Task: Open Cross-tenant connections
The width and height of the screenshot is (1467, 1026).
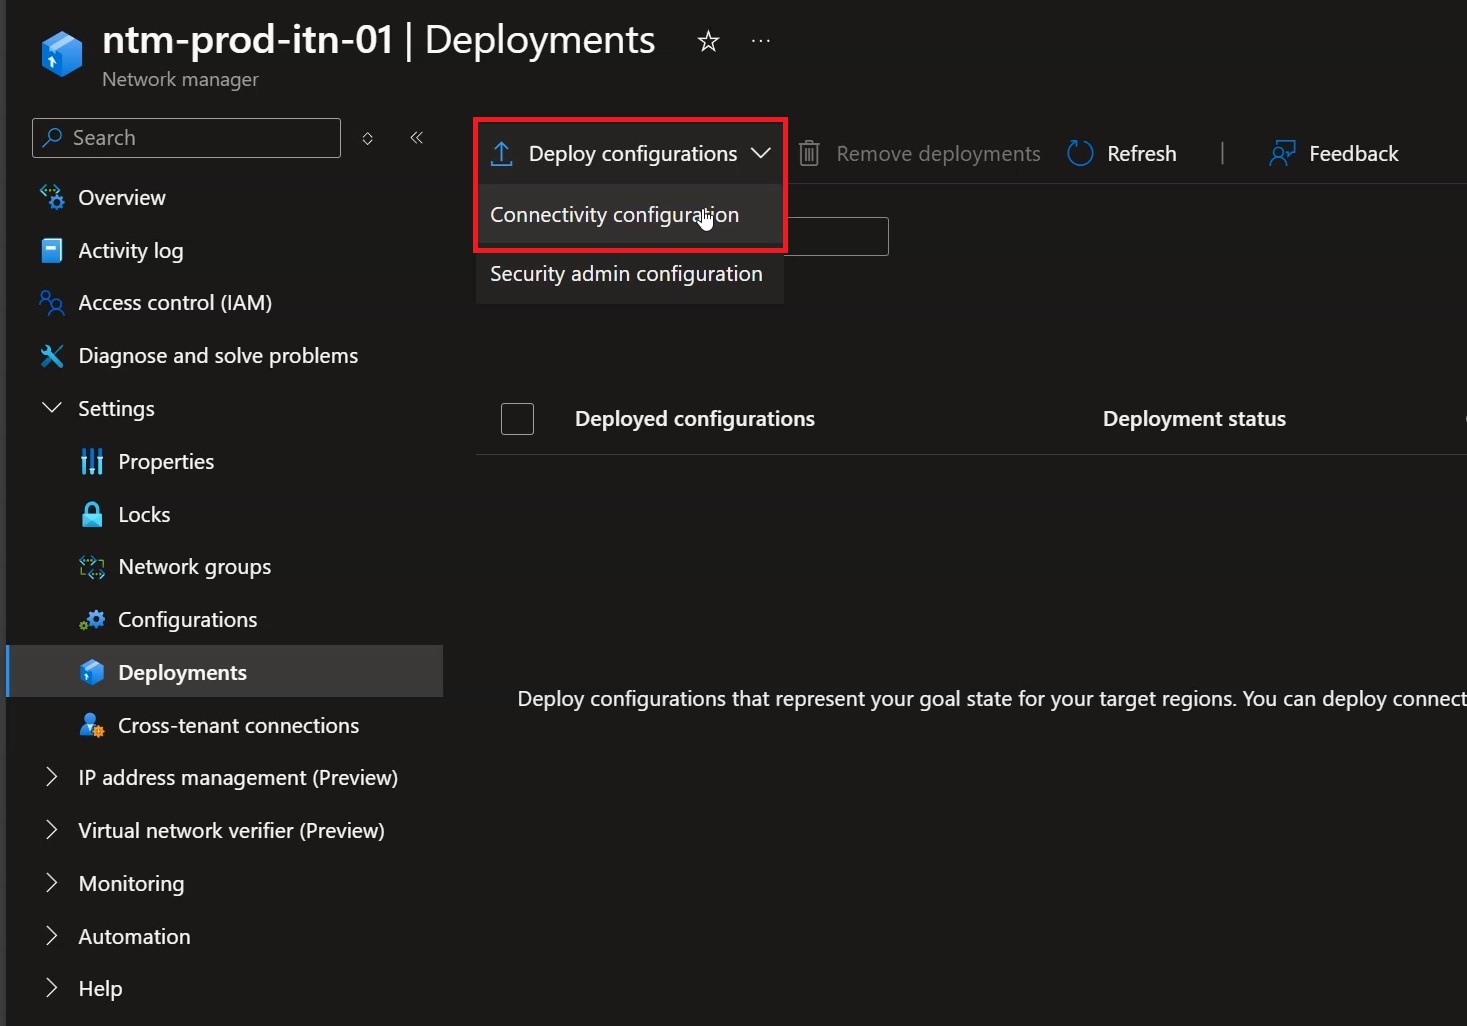Action: coord(239,726)
